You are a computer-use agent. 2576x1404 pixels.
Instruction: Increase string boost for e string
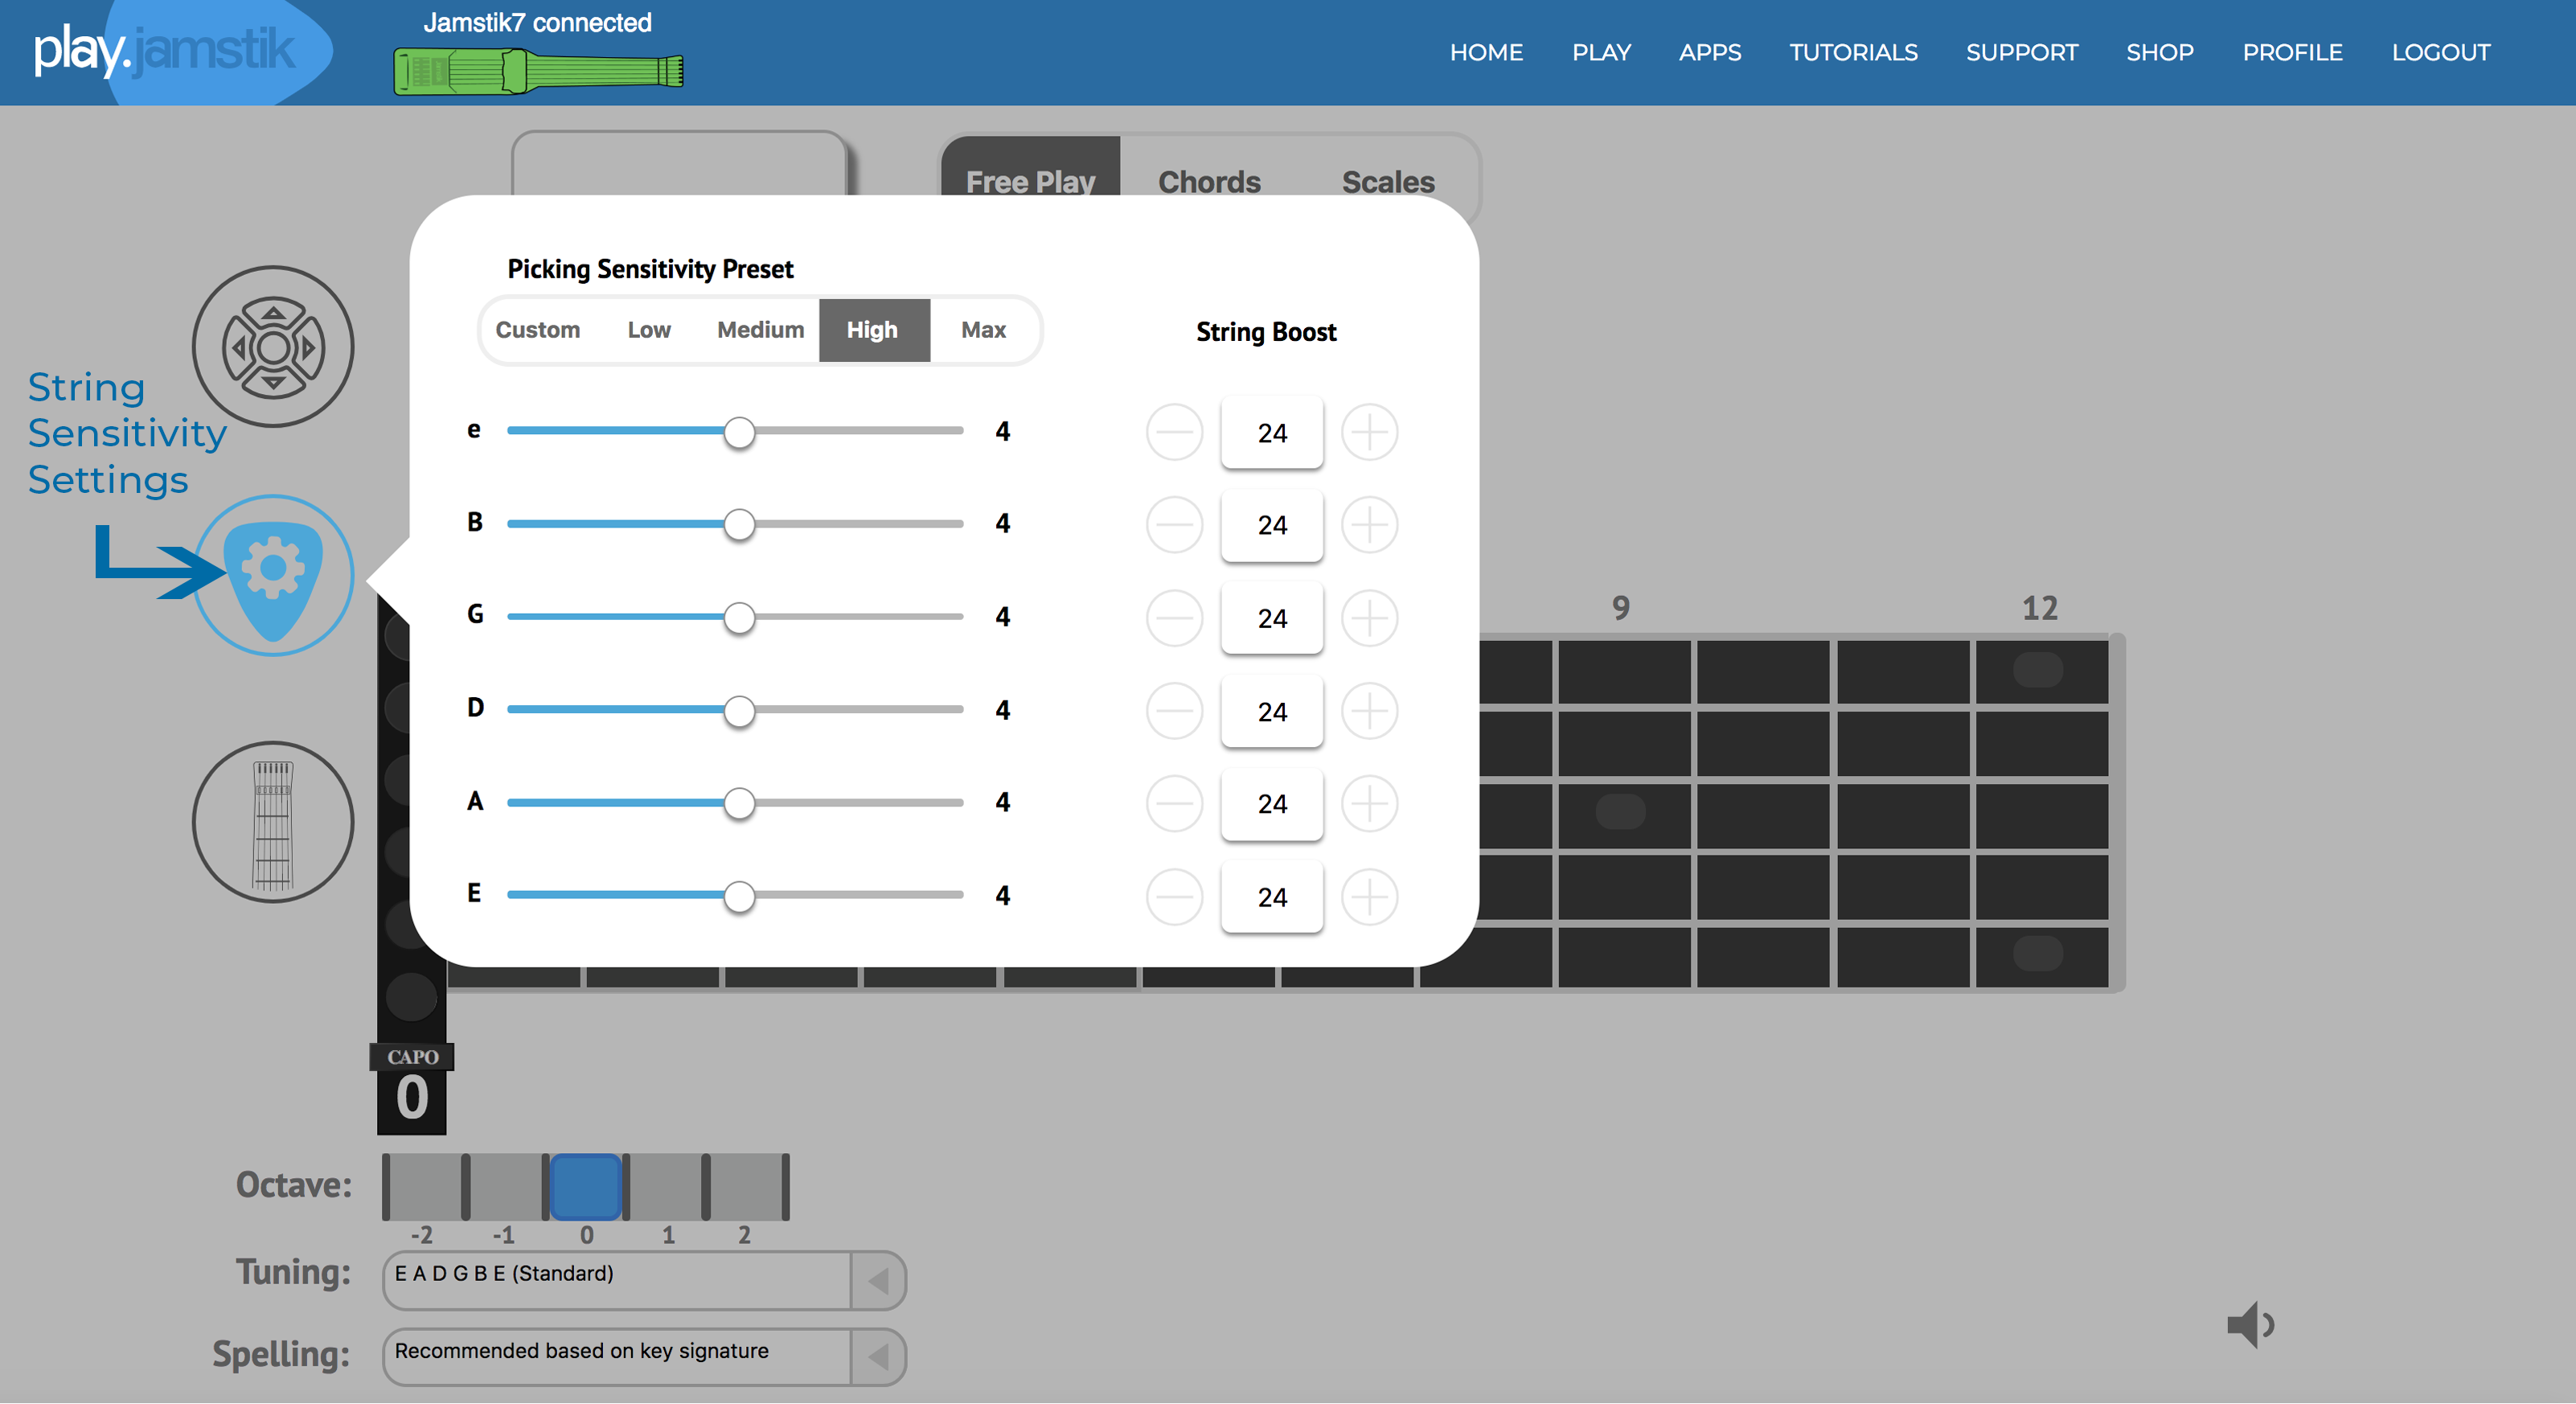point(1369,432)
